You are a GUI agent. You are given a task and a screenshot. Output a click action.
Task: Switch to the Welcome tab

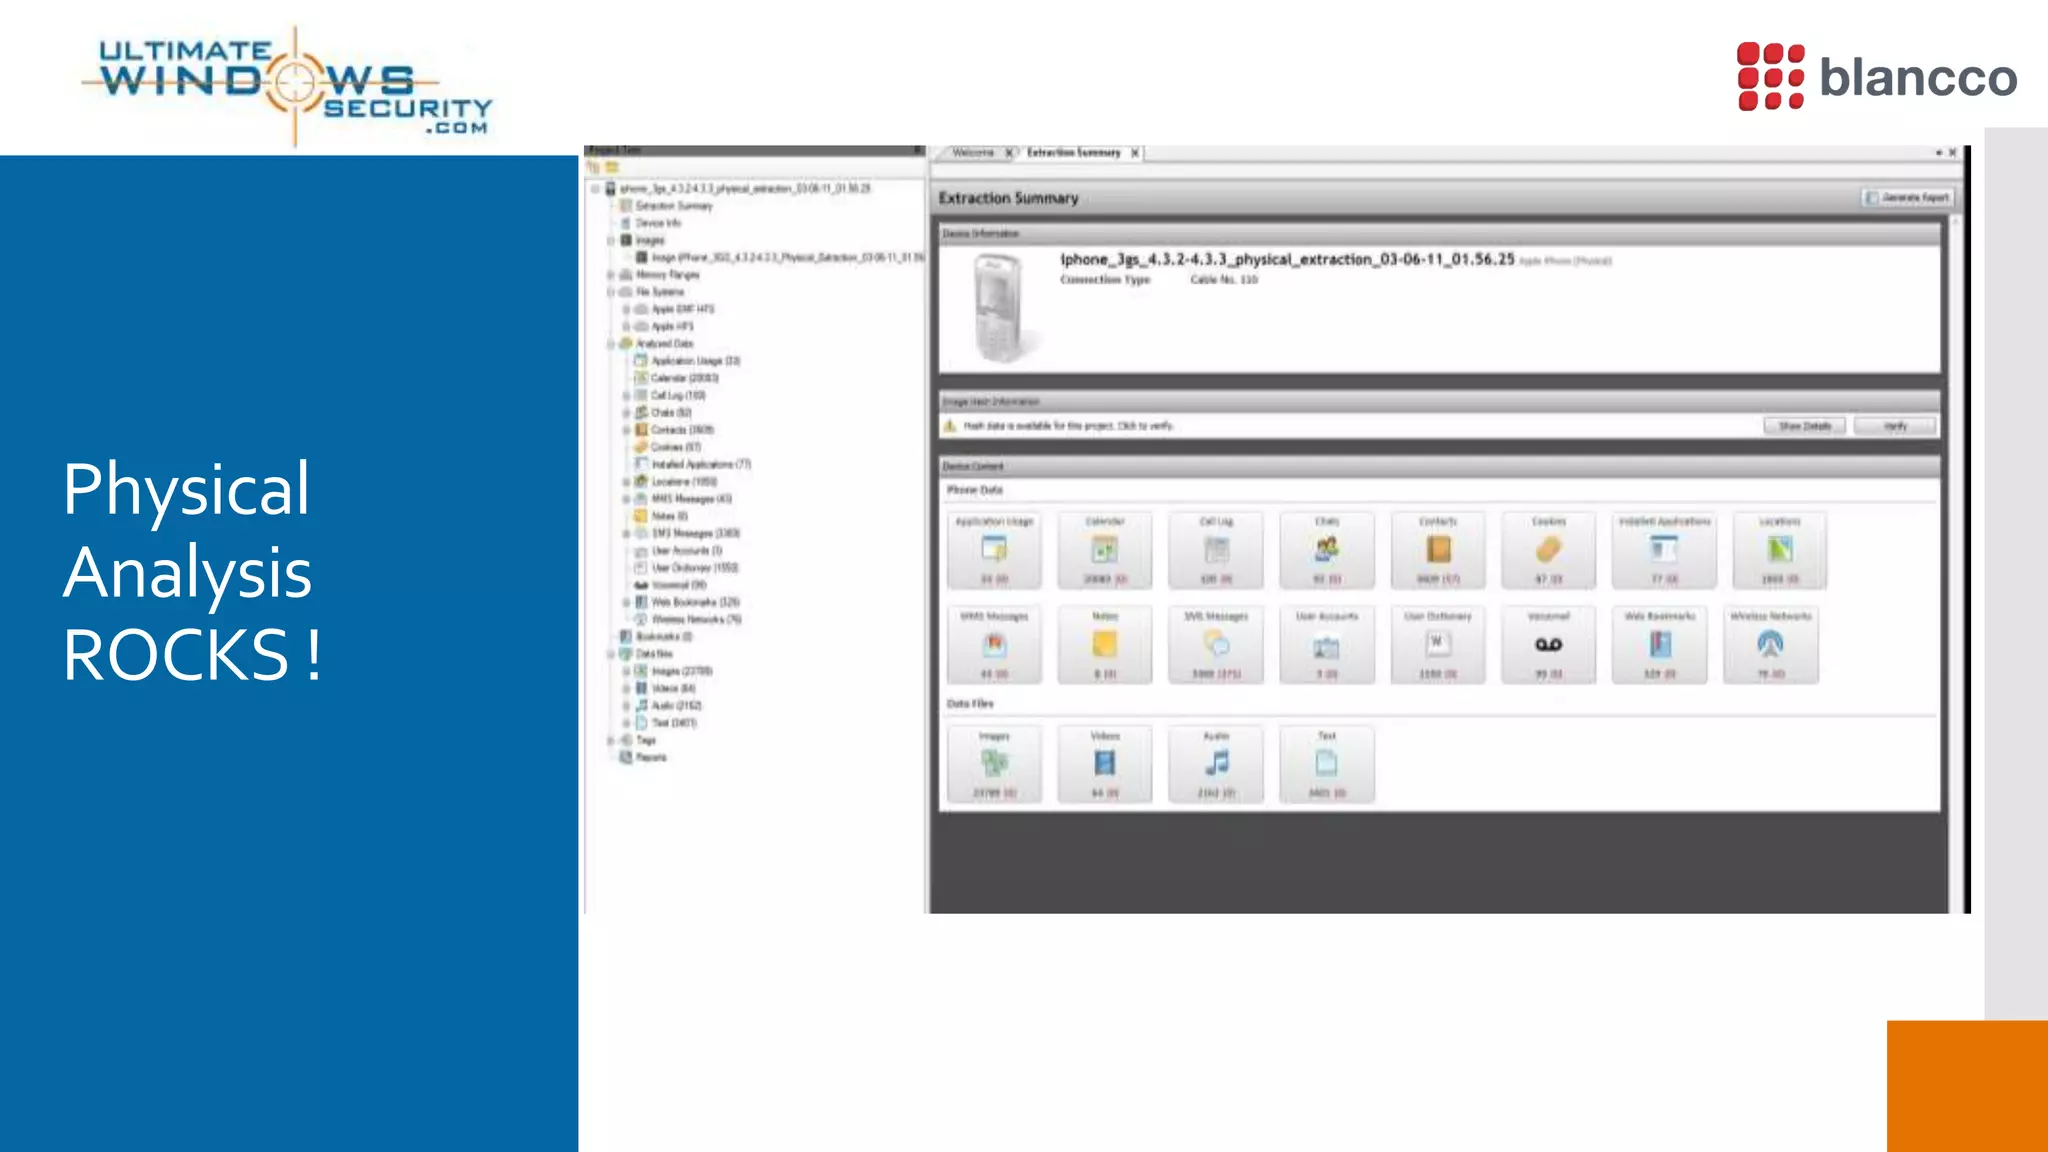pos(973,153)
